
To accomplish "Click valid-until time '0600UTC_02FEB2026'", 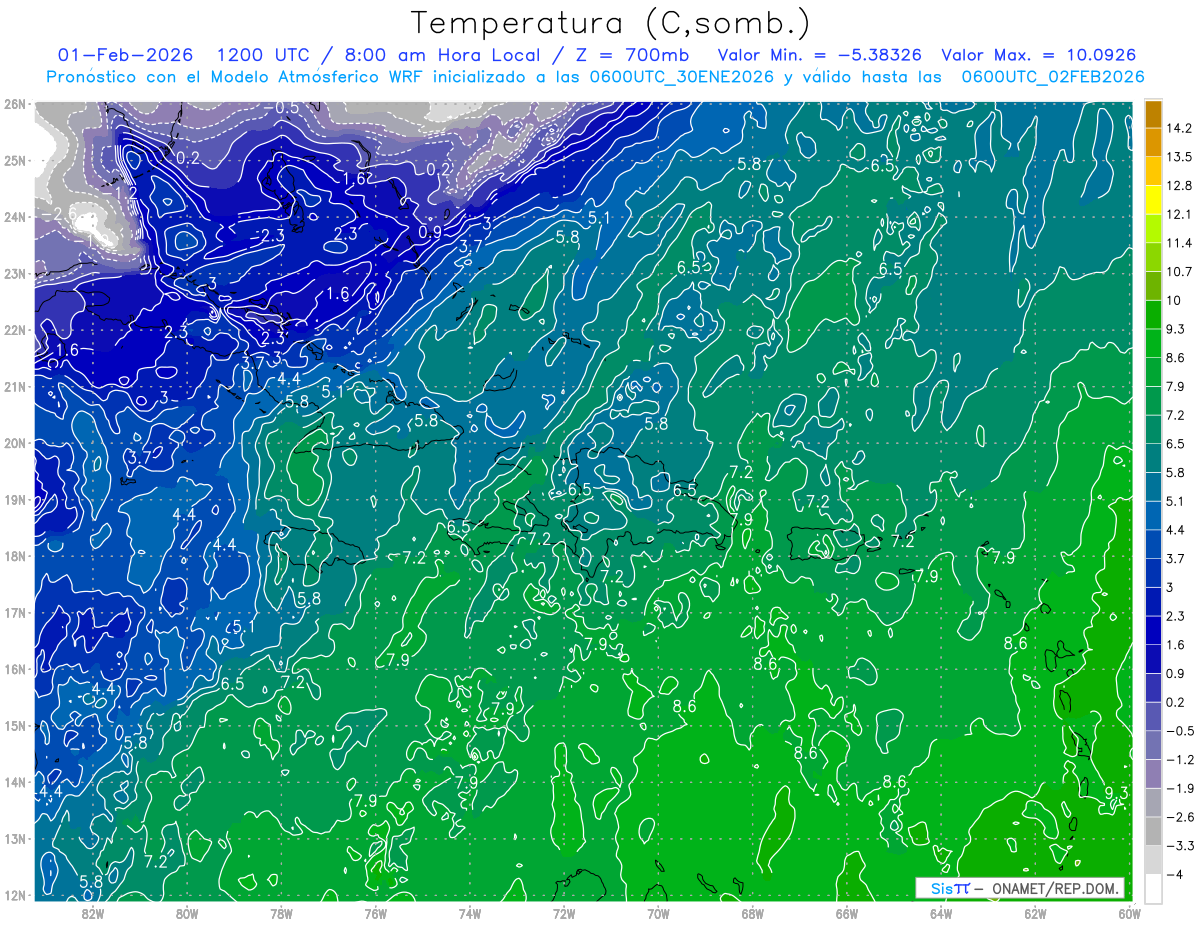I will [x=1052, y=77].
